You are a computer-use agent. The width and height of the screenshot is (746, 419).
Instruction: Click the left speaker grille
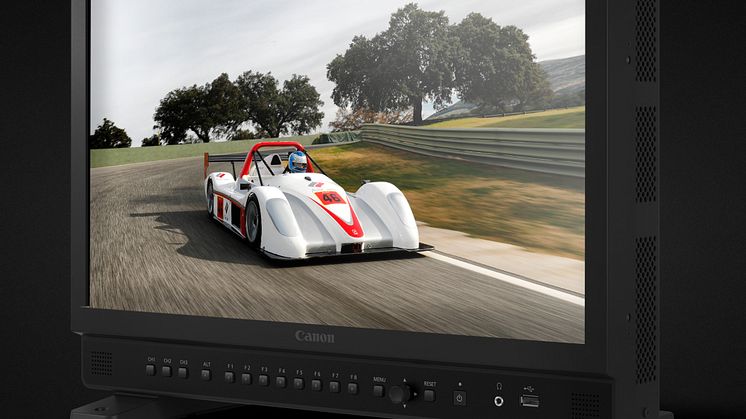point(102,363)
